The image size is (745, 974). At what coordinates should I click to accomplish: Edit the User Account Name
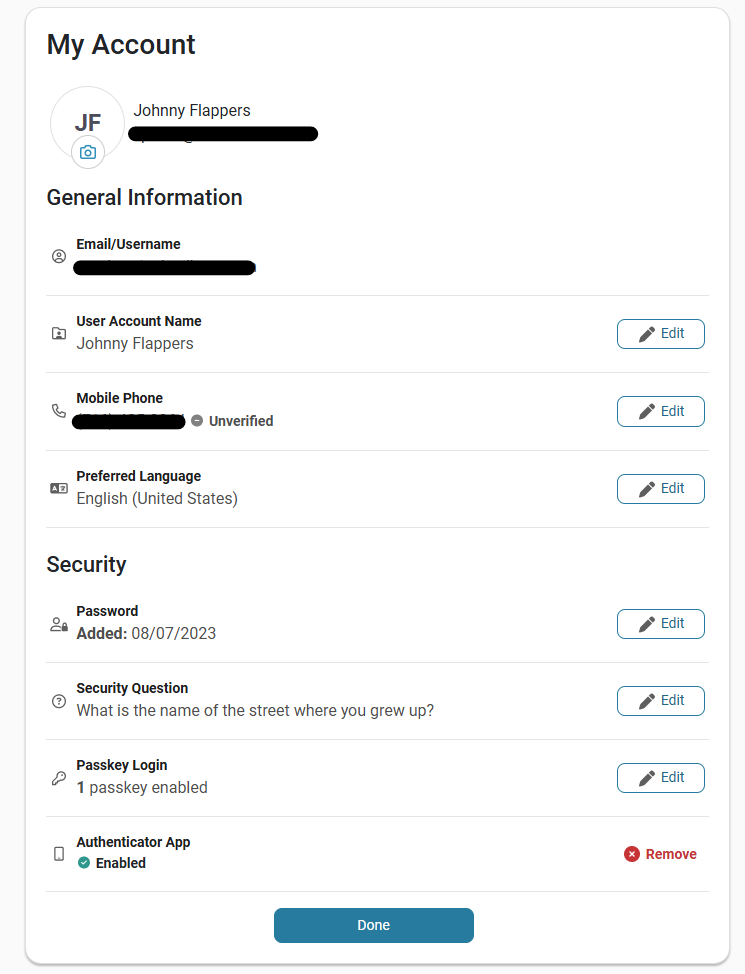pos(660,334)
